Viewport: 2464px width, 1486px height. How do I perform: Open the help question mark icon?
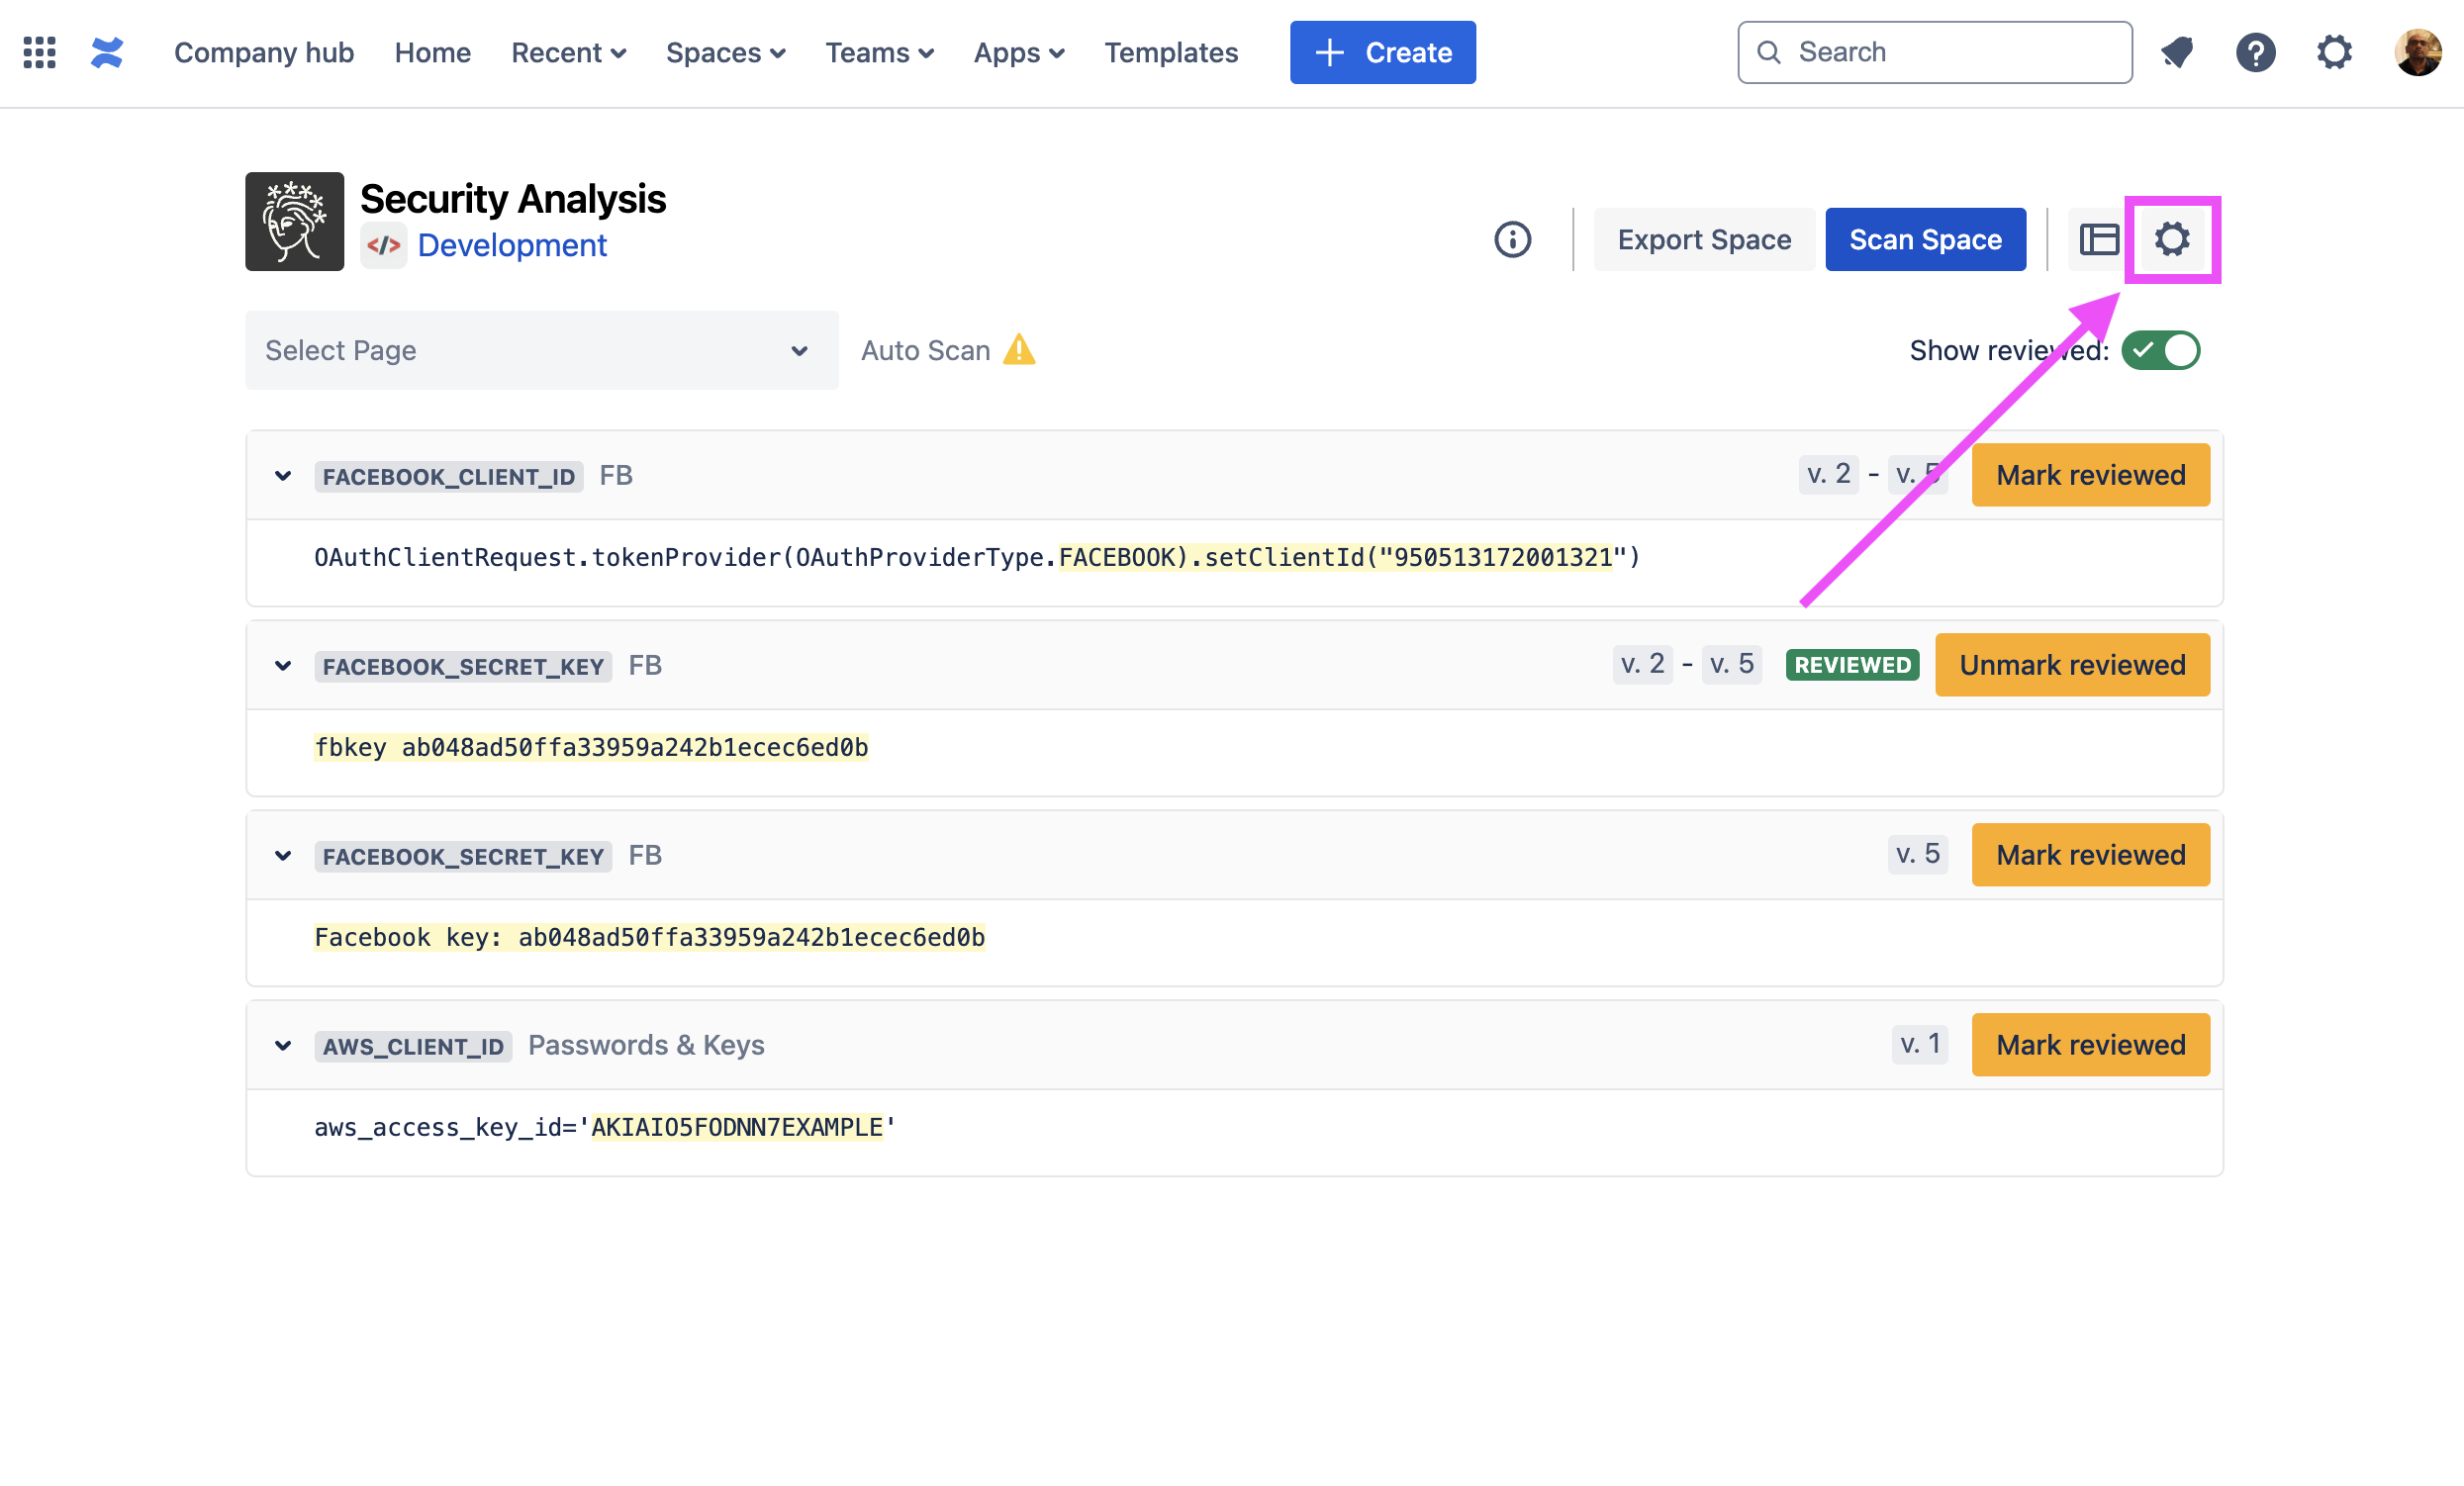tap(2256, 52)
